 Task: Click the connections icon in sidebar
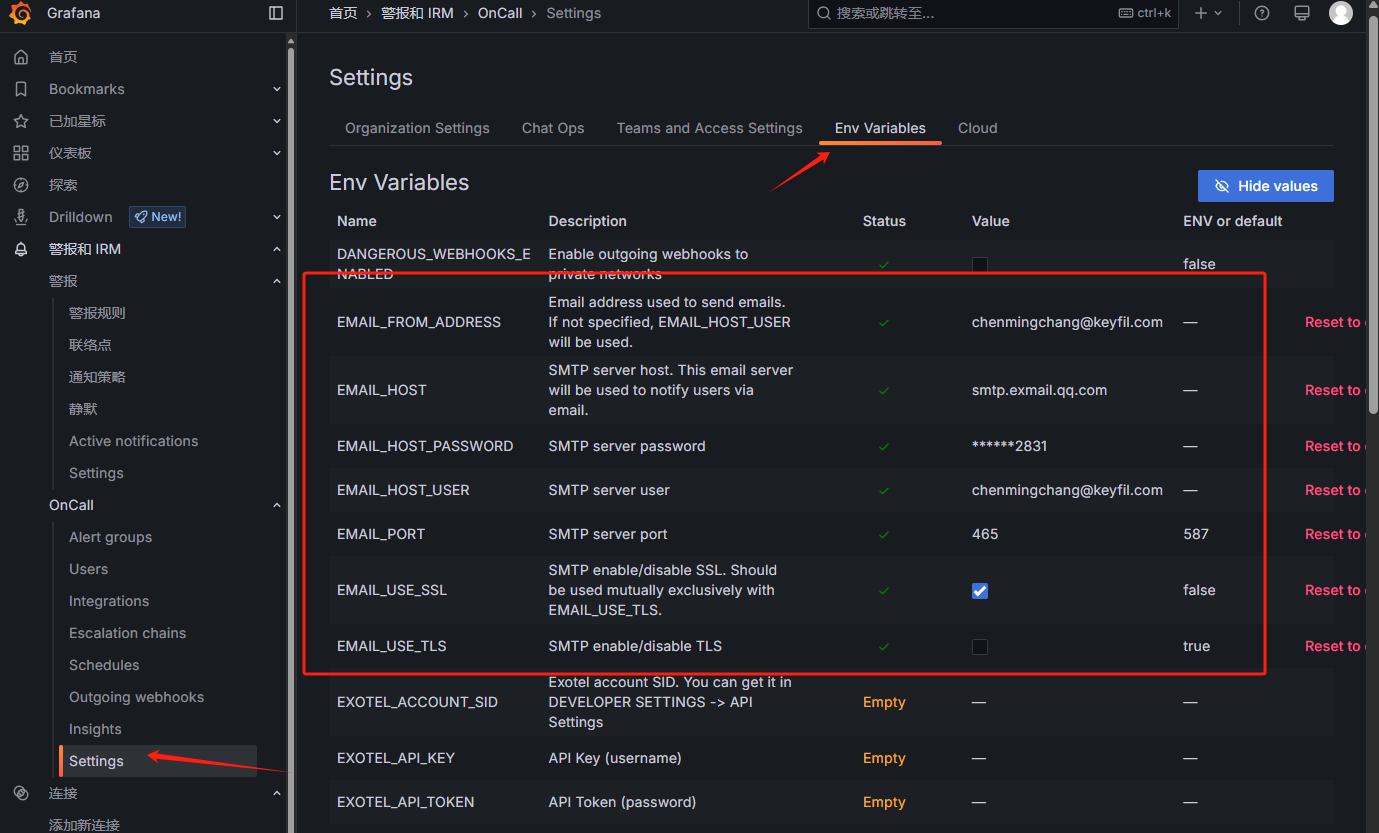pyautogui.click(x=21, y=793)
